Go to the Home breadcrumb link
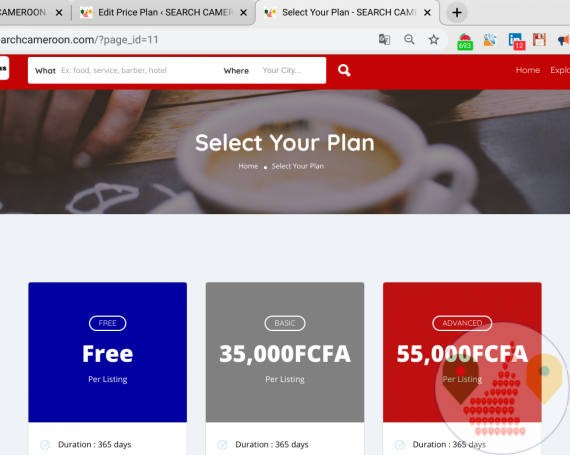The height and width of the screenshot is (455, 570). (x=248, y=166)
